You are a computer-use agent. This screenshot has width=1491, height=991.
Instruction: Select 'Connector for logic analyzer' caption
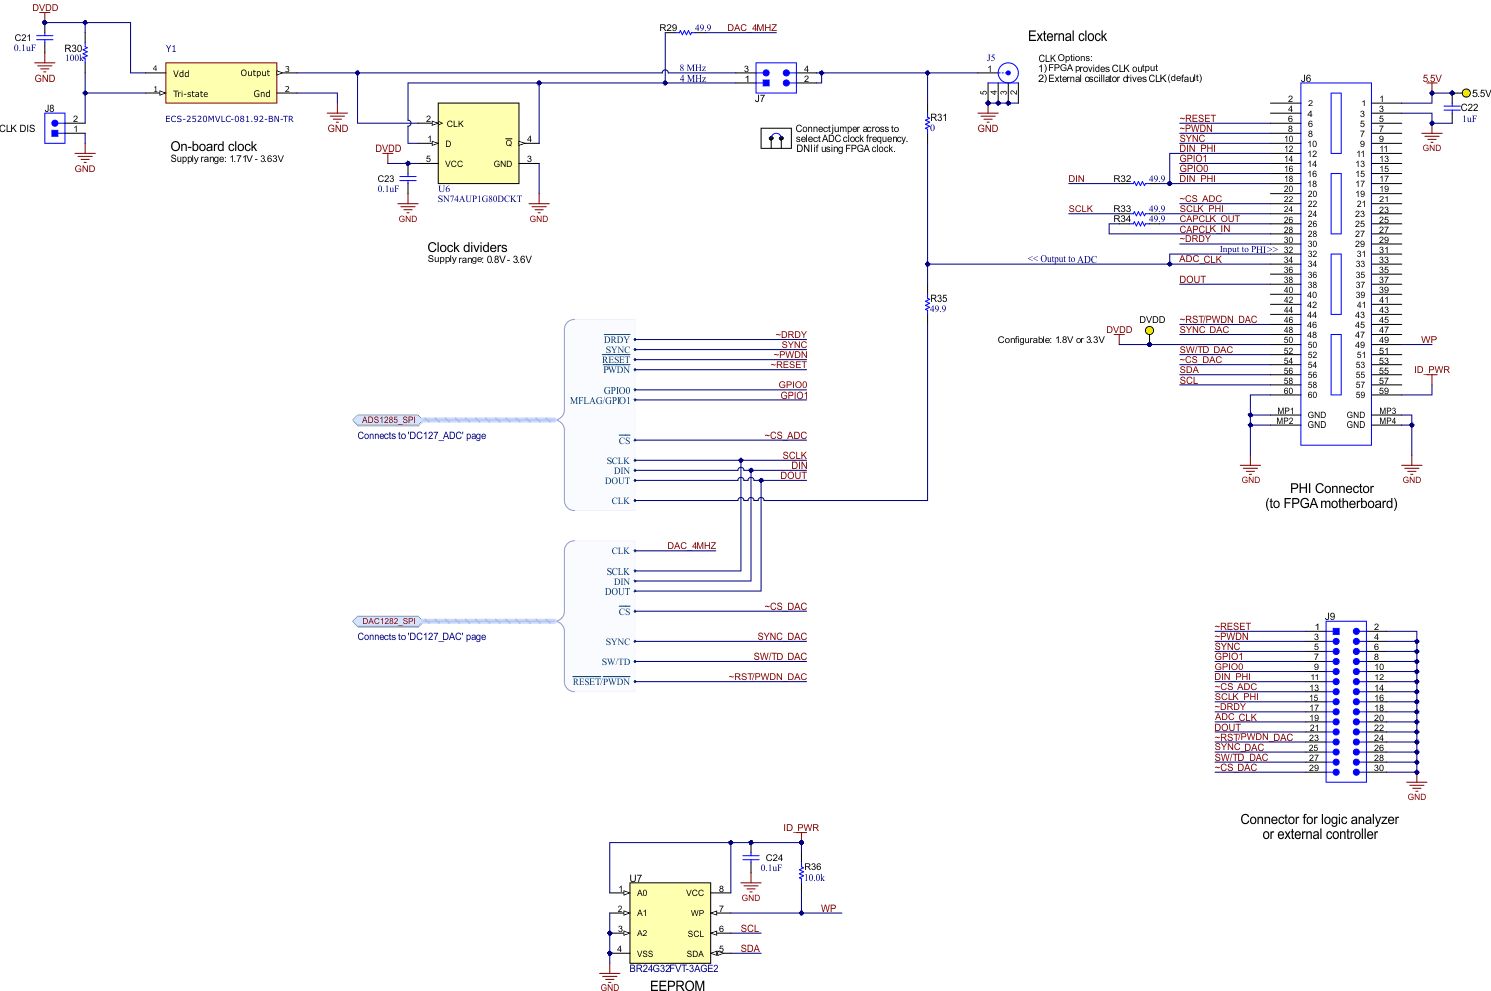coord(1320,819)
